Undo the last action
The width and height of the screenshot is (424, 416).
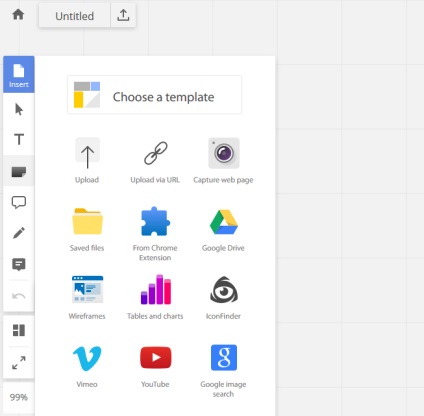coord(19,296)
